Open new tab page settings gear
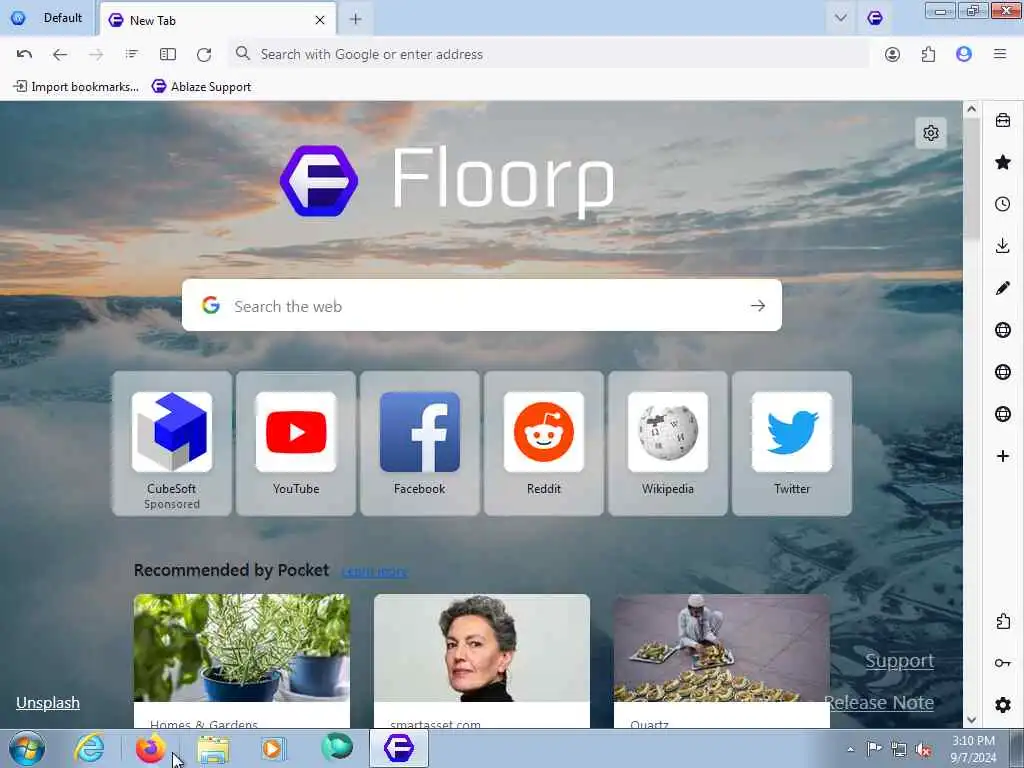1024x768 pixels. tap(931, 133)
